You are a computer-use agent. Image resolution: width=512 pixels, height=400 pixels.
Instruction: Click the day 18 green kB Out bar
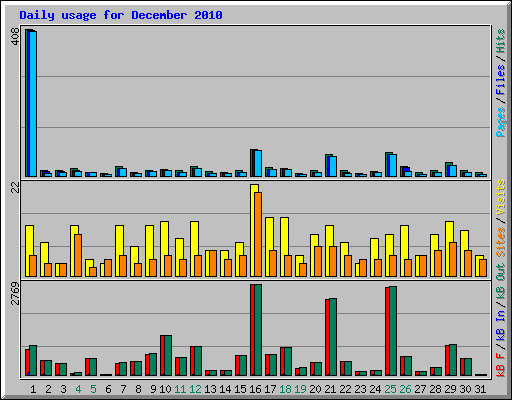pyautogui.click(x=288, y=361)
